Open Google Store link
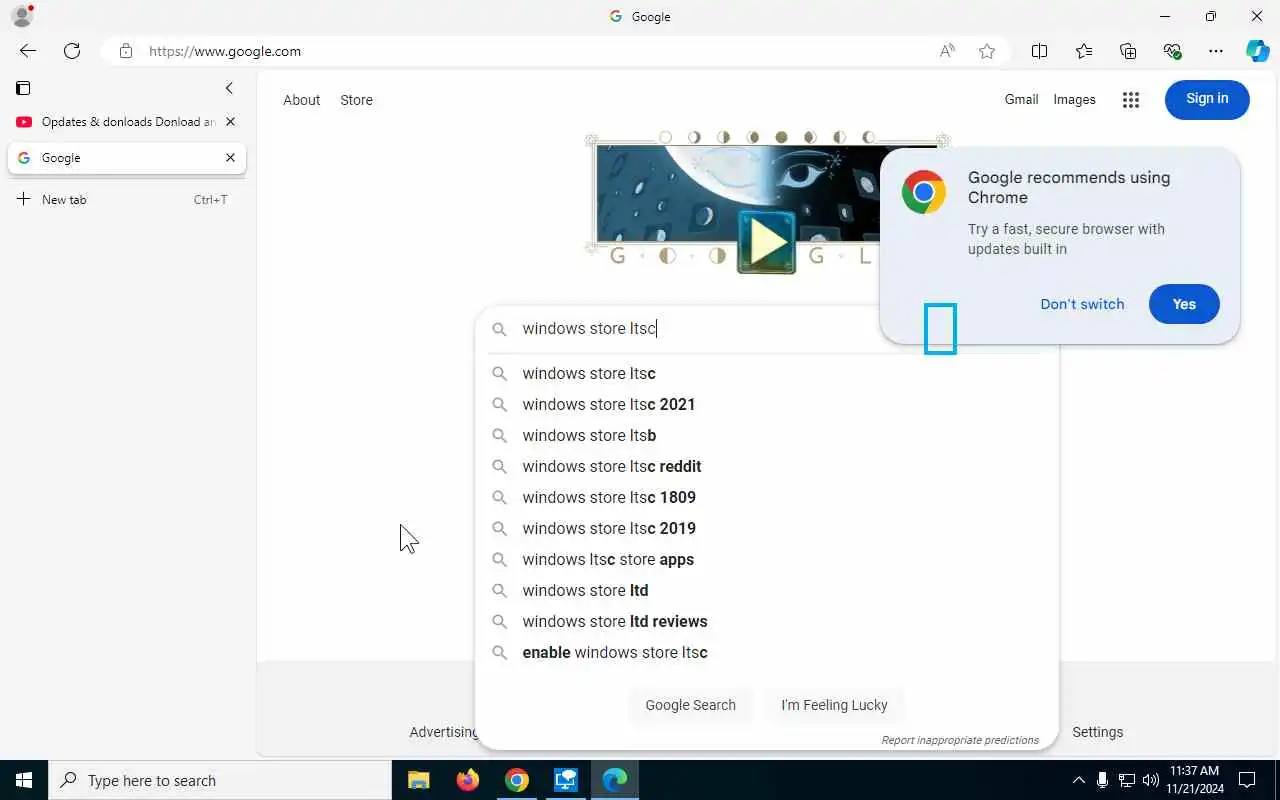The image size is (1280, 800). coord(356,100)
